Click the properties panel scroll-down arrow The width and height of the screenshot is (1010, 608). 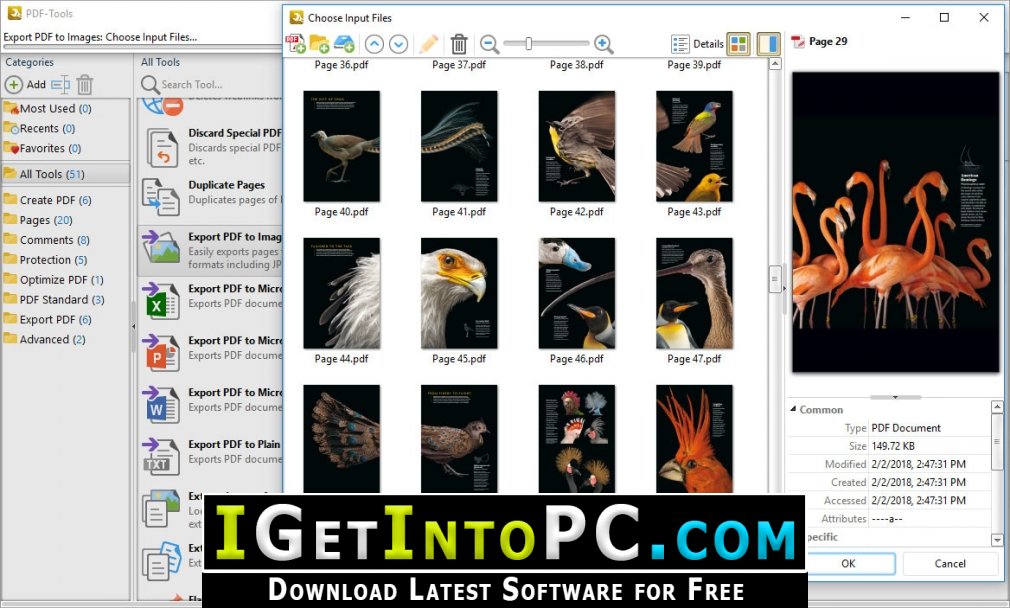997,540
